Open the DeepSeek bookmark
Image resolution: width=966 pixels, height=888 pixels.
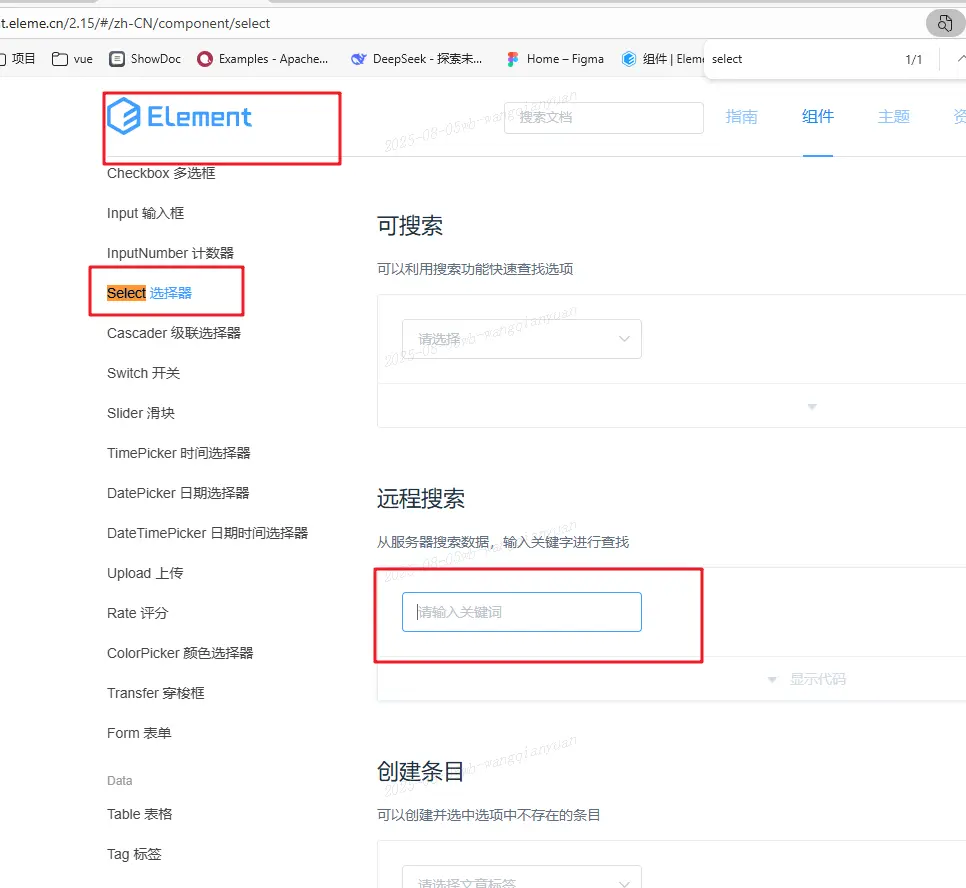(x=416, y=59)
